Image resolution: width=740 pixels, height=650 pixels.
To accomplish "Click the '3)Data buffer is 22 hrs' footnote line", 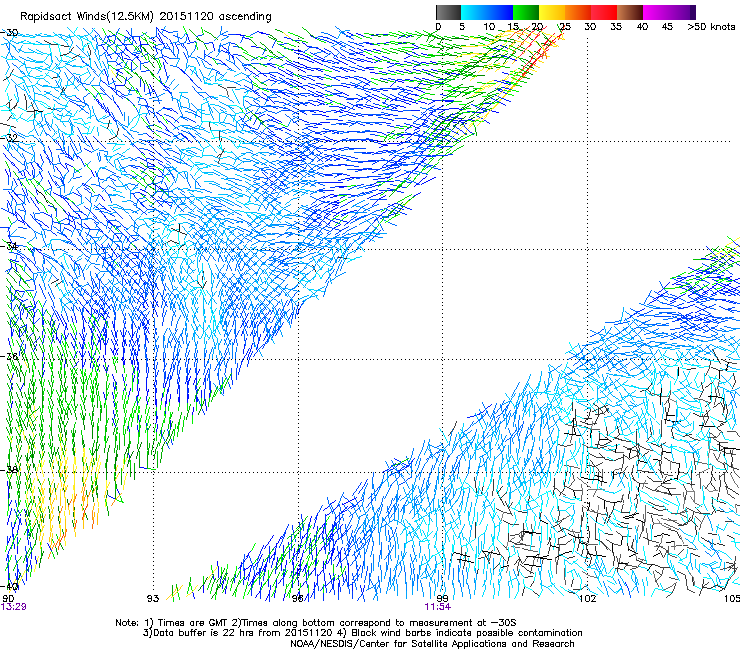I will (362, 633).
